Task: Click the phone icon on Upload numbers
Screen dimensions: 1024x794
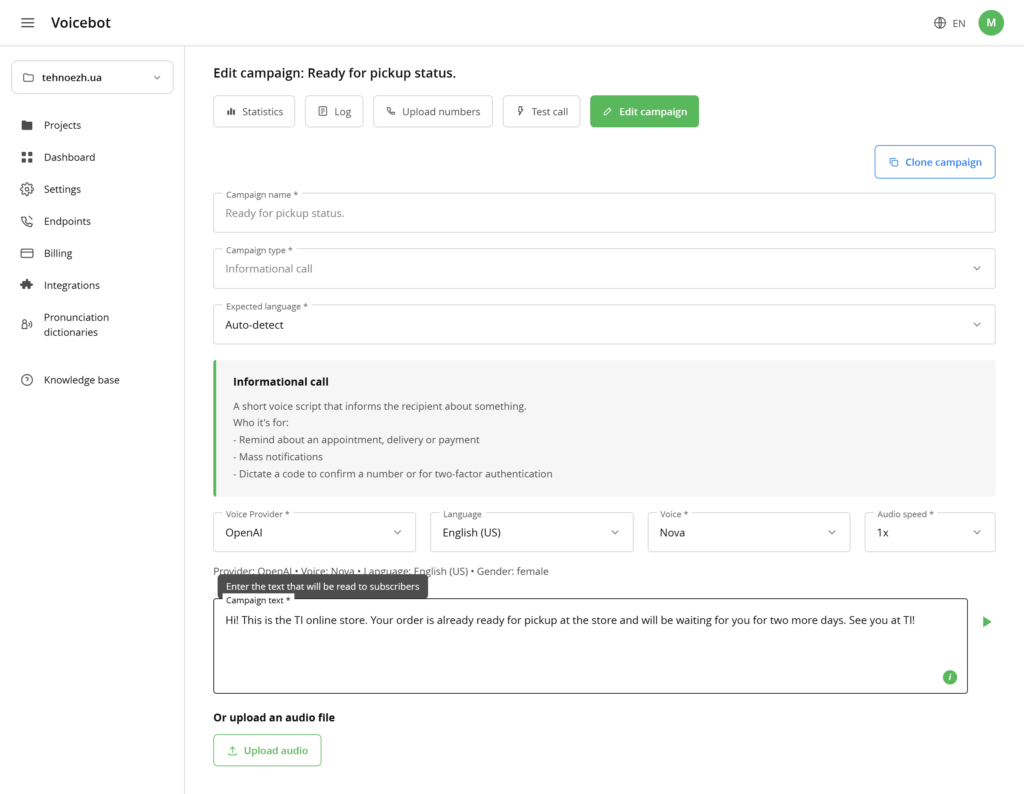Action: [x=391, y=112]
